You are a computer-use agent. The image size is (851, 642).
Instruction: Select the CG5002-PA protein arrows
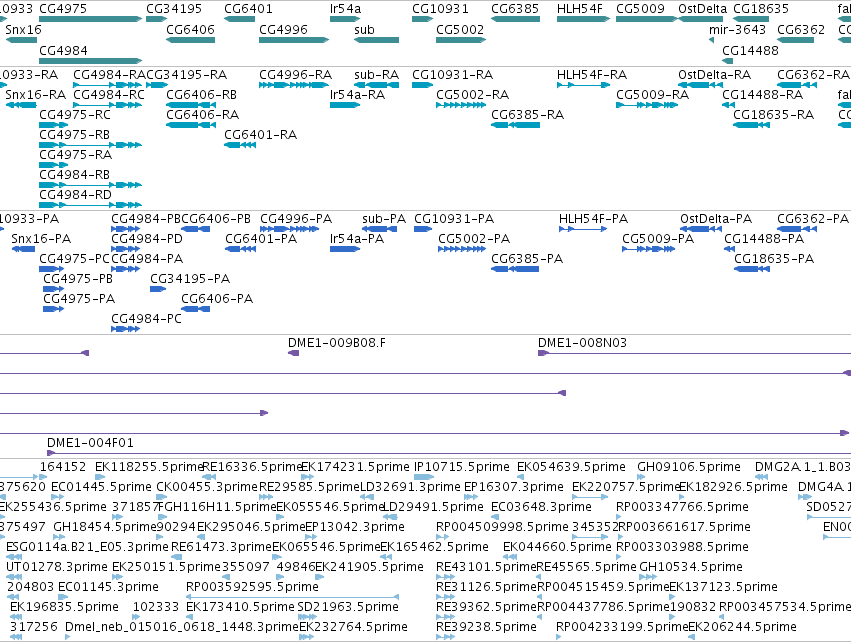pos(462,249)
